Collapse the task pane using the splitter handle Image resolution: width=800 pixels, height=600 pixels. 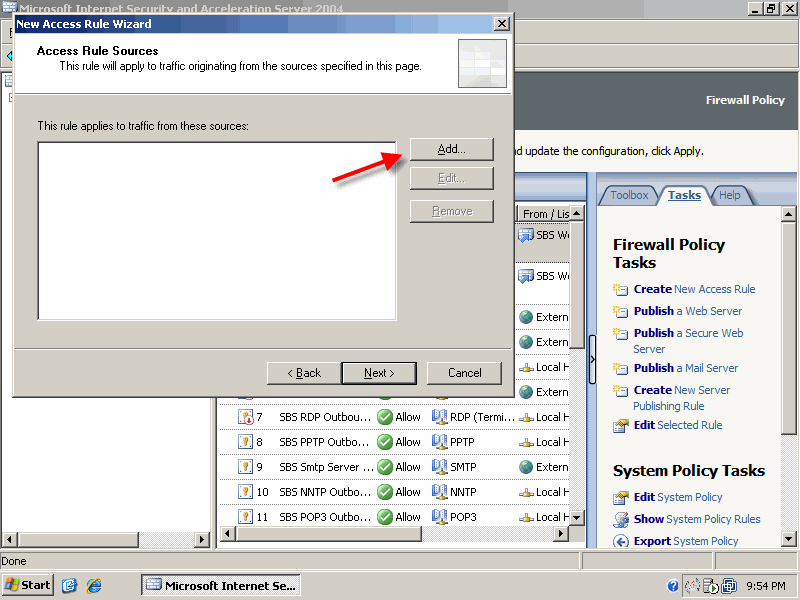point(592,360)
